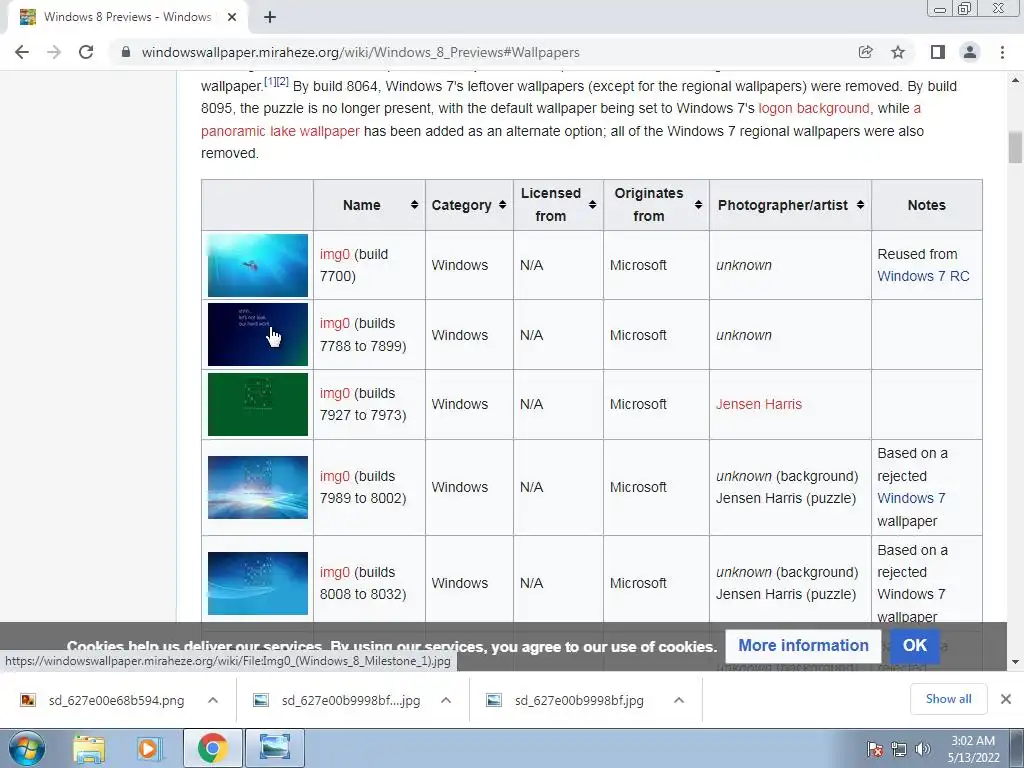Switch to Chrome in the taskbar
Screen dimensions: 1024x768
212,748
